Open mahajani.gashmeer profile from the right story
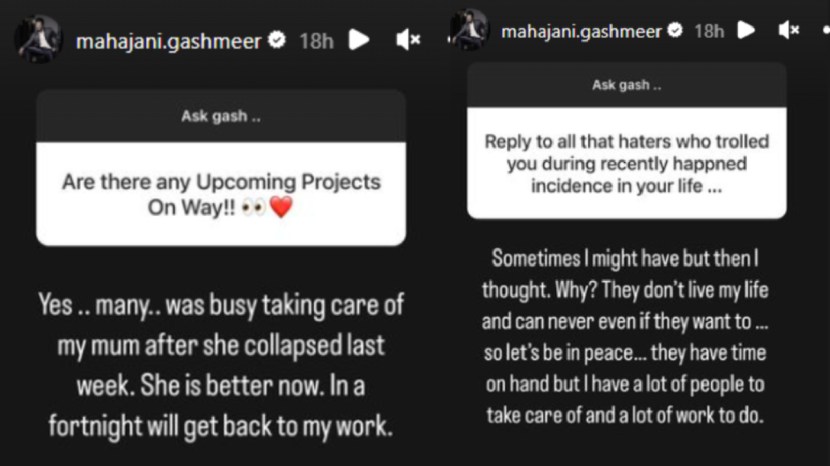The width and height of the screenshot is (830, 466). pyautogui.click(x=581, y=32)
